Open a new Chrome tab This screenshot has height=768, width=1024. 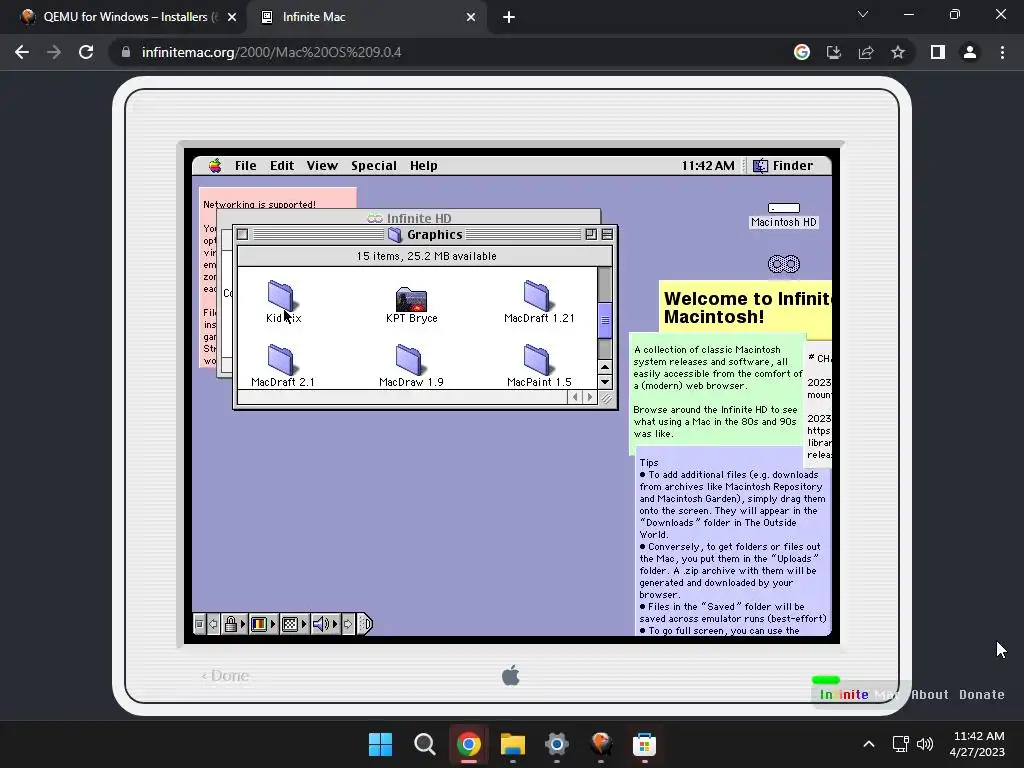509,17
